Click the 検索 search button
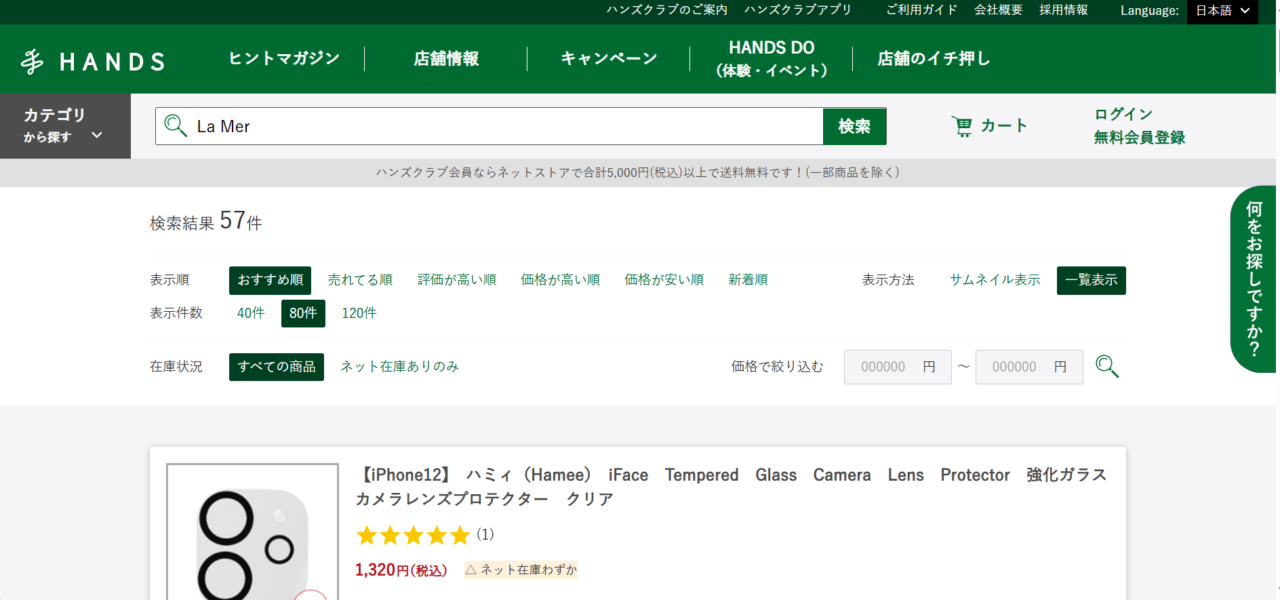1280x600 pixels. coord(855,127)
